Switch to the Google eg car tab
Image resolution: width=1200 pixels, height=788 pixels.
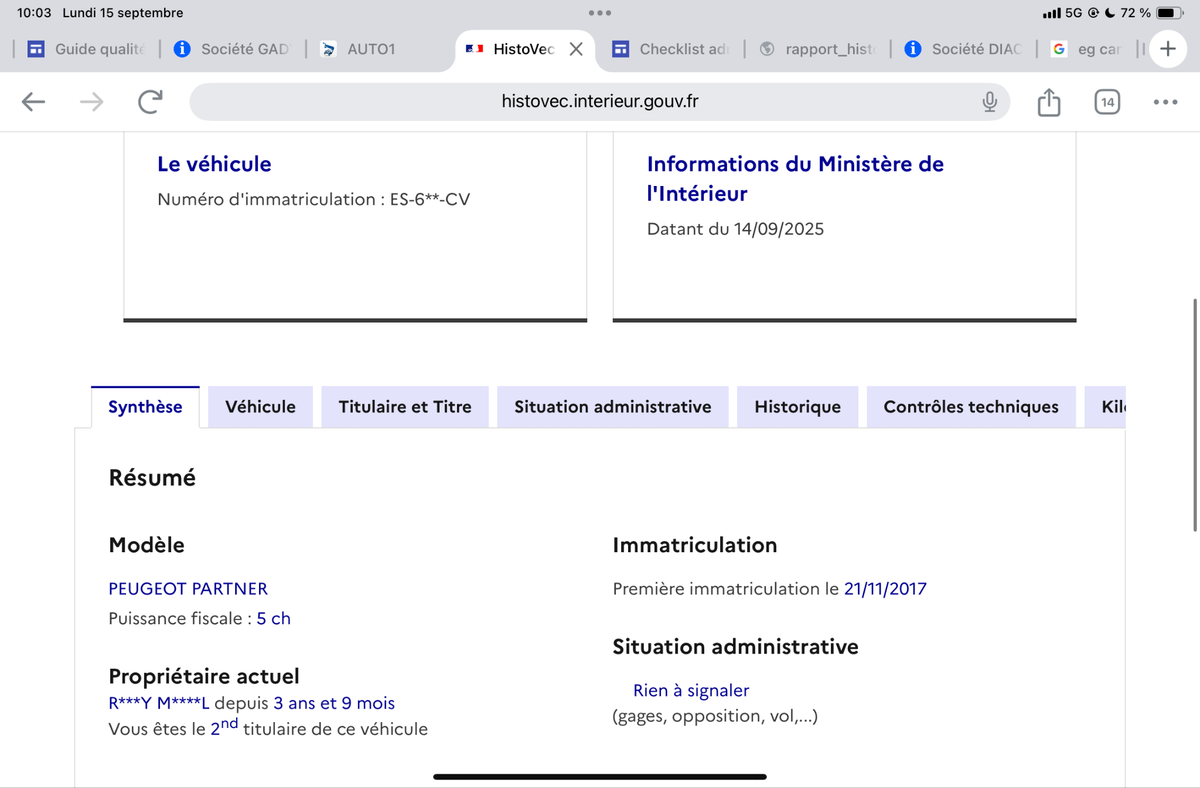(1086, 48)
